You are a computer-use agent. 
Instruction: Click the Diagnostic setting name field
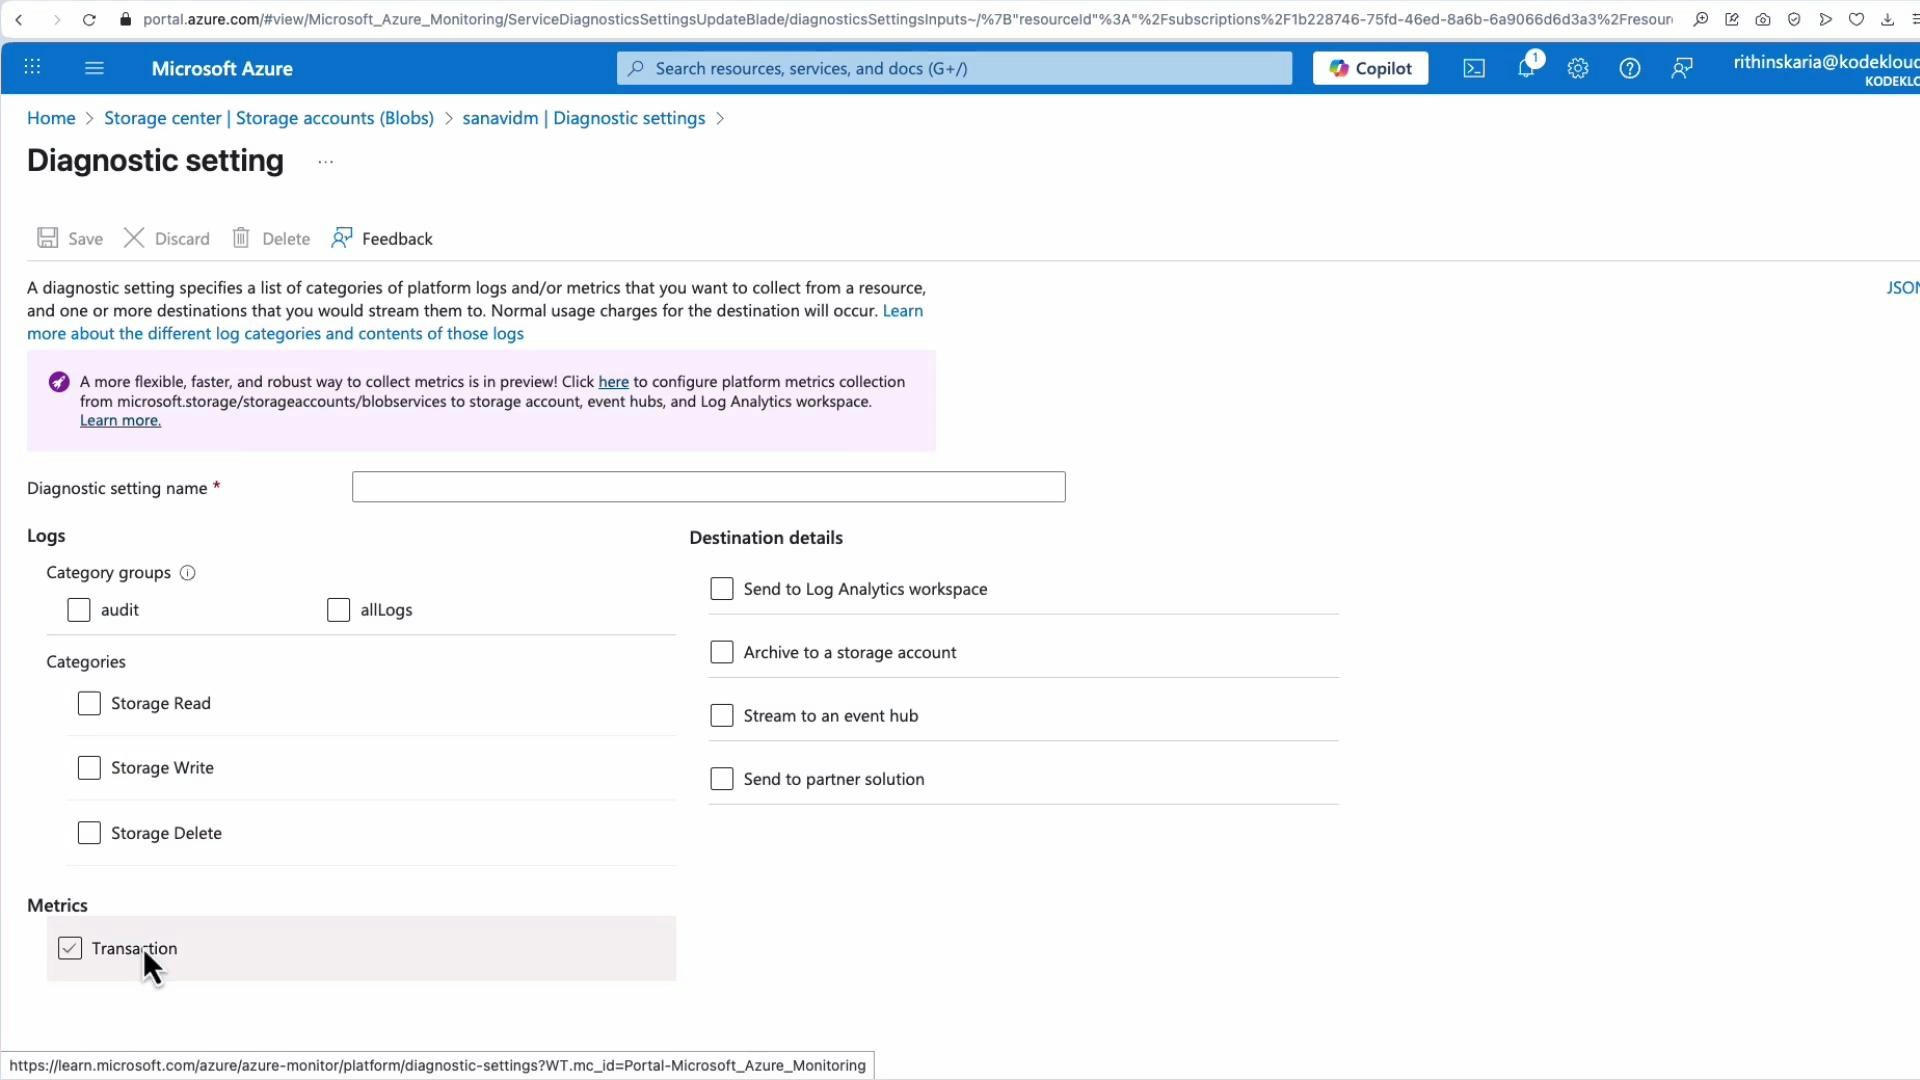[x=708, y=487]
